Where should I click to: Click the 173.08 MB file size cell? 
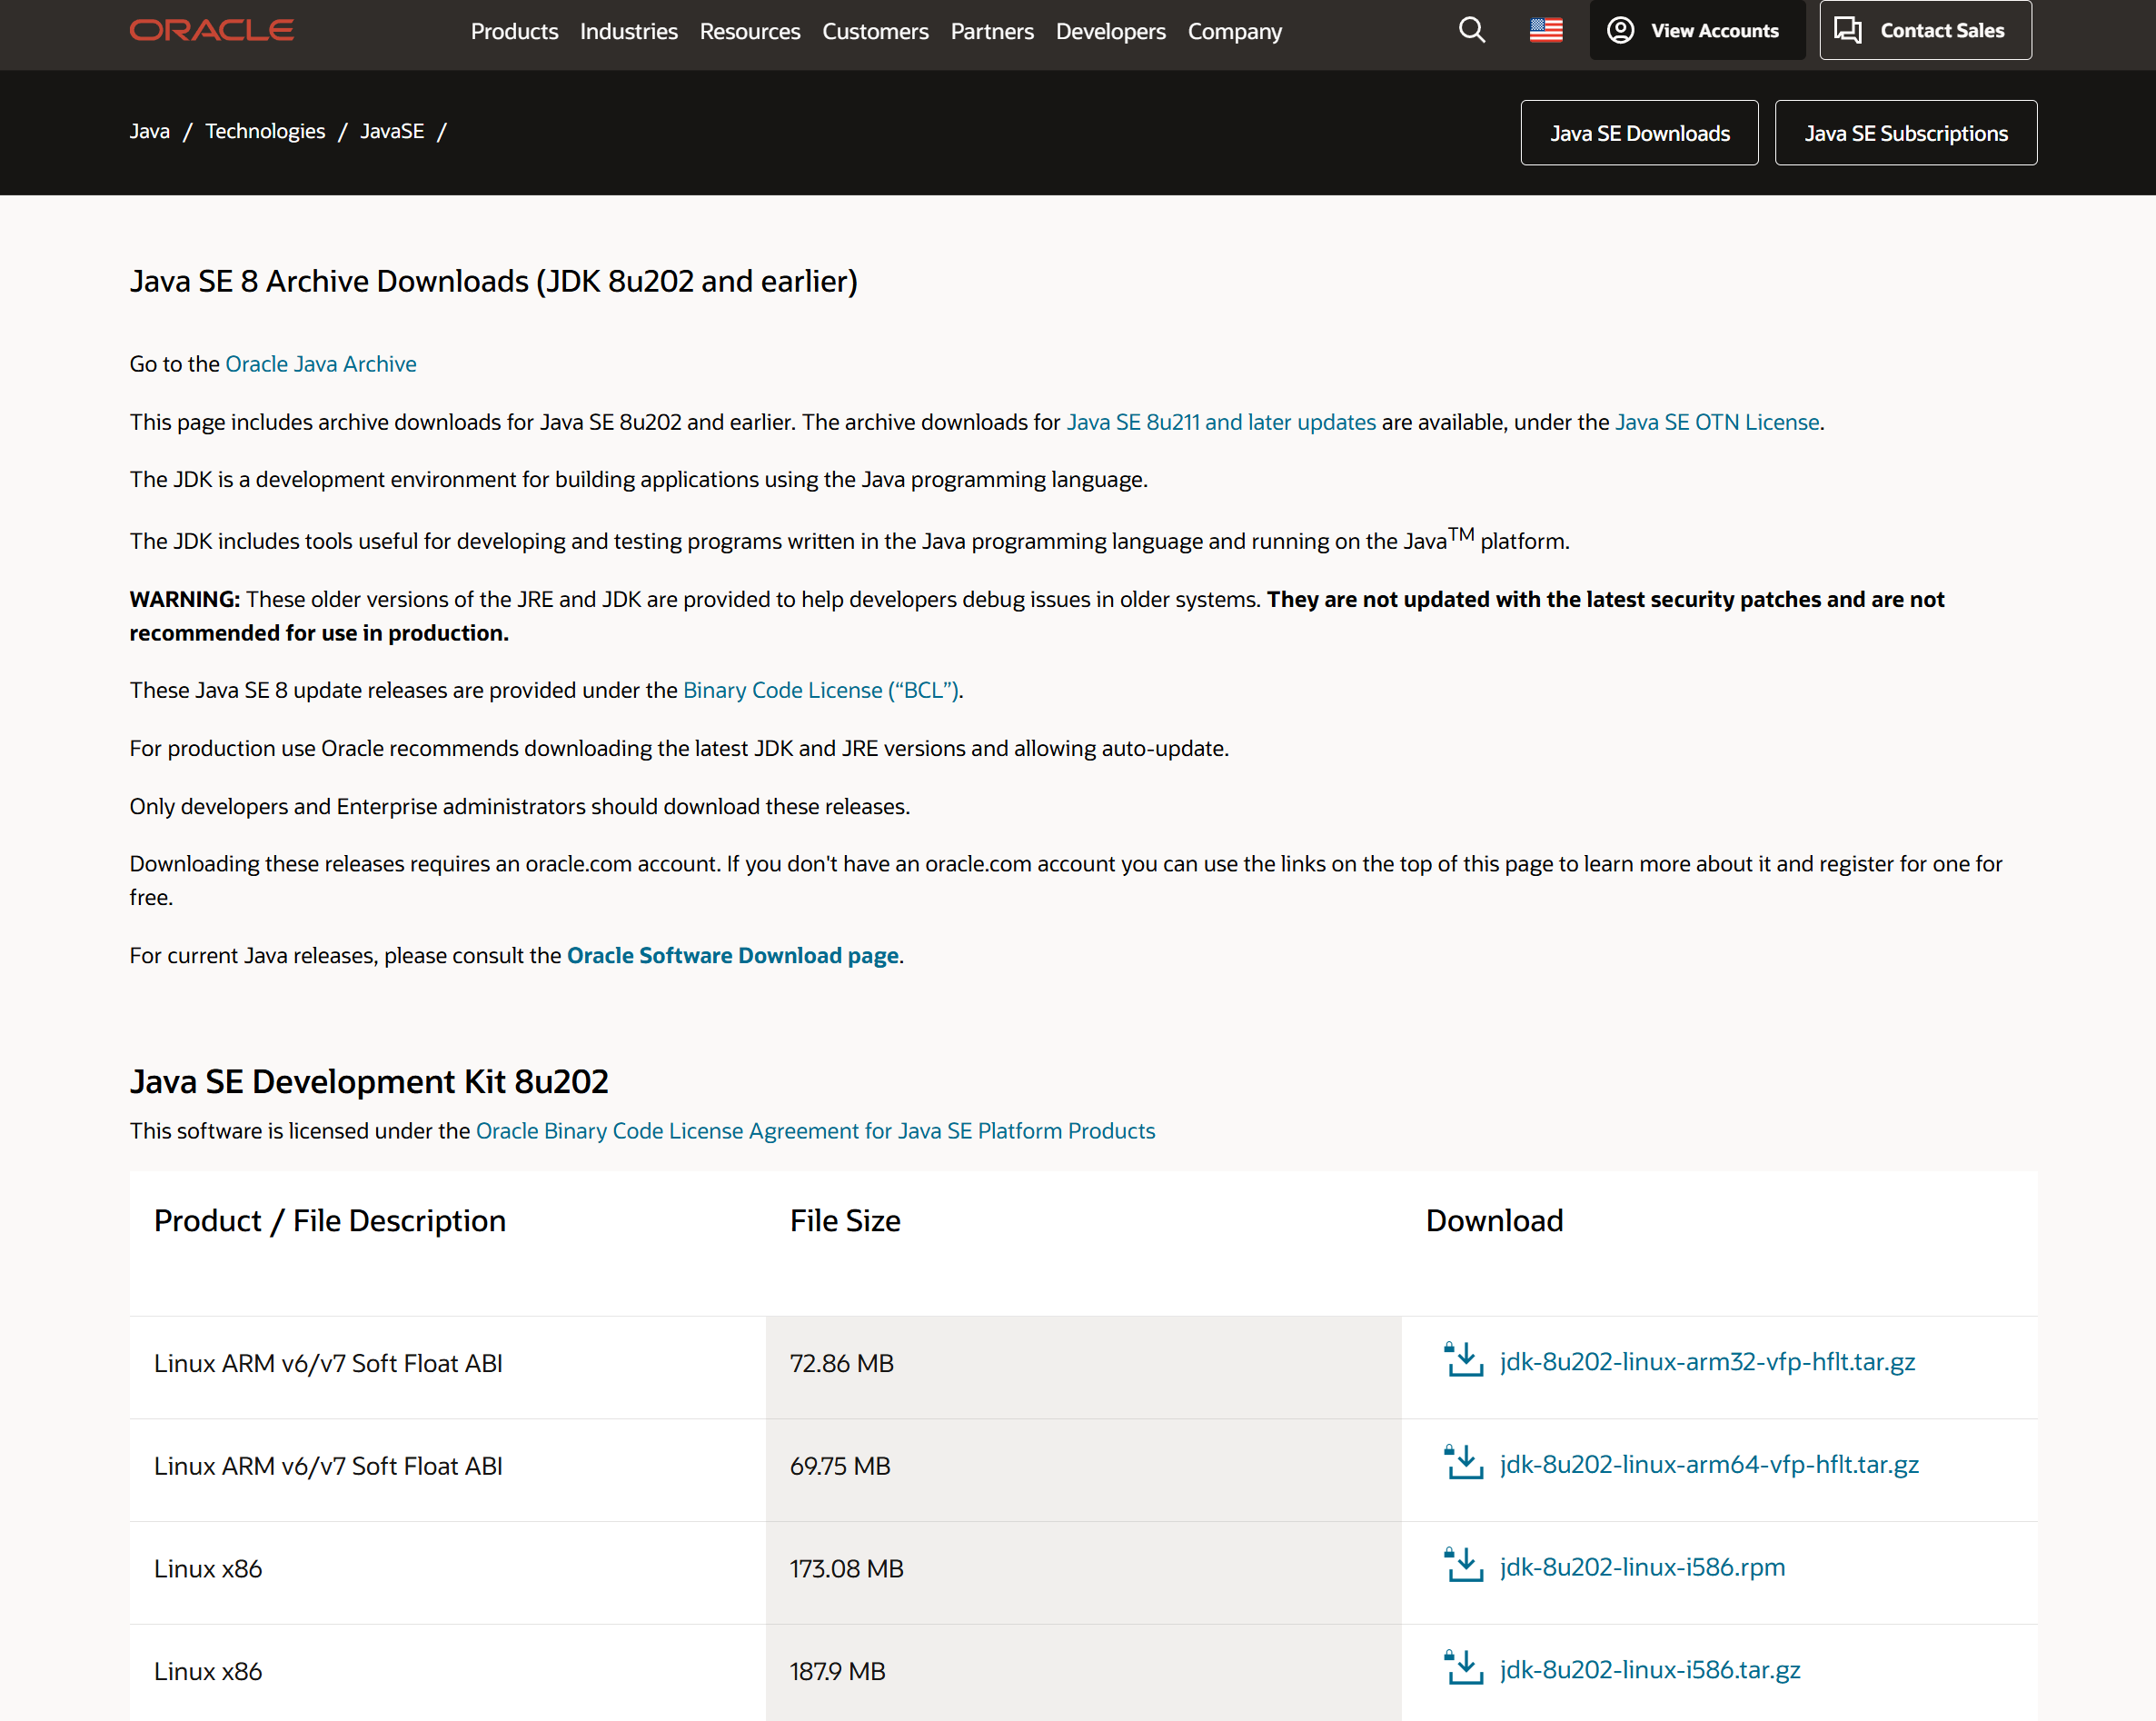coord(1083,1572)
